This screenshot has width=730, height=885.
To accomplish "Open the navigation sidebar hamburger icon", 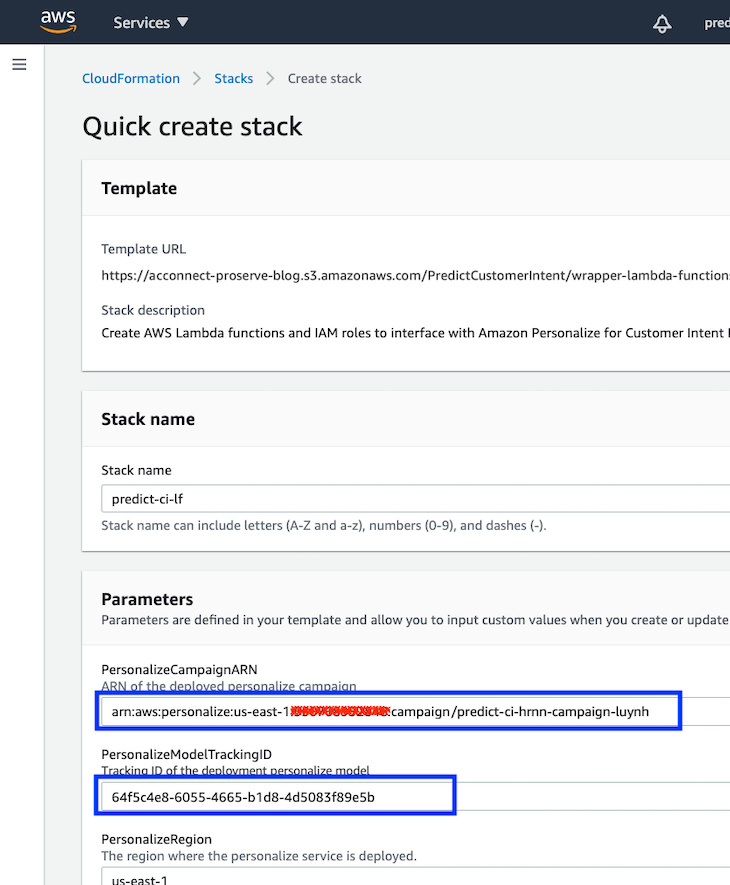I will (19, 63).
